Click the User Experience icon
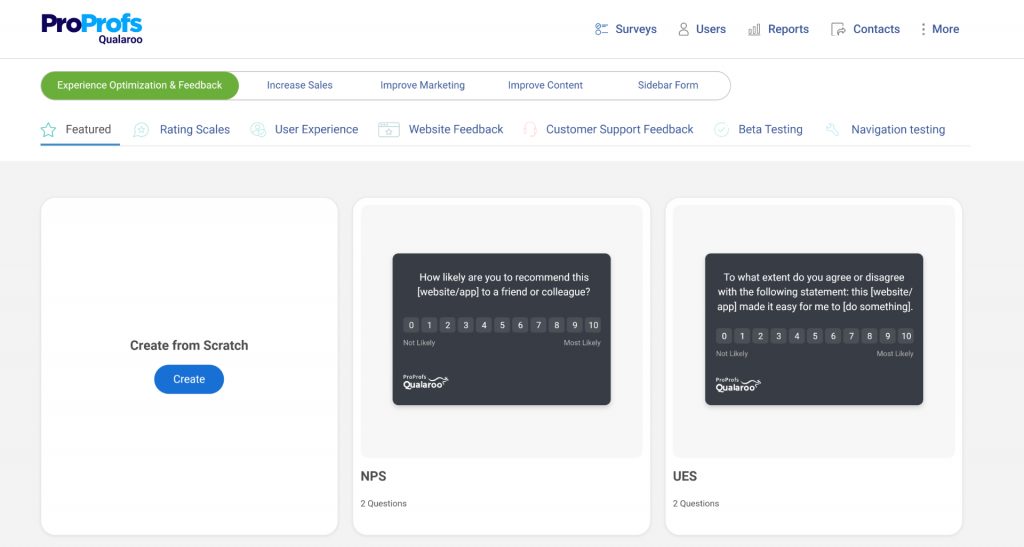 pos(258,130)
